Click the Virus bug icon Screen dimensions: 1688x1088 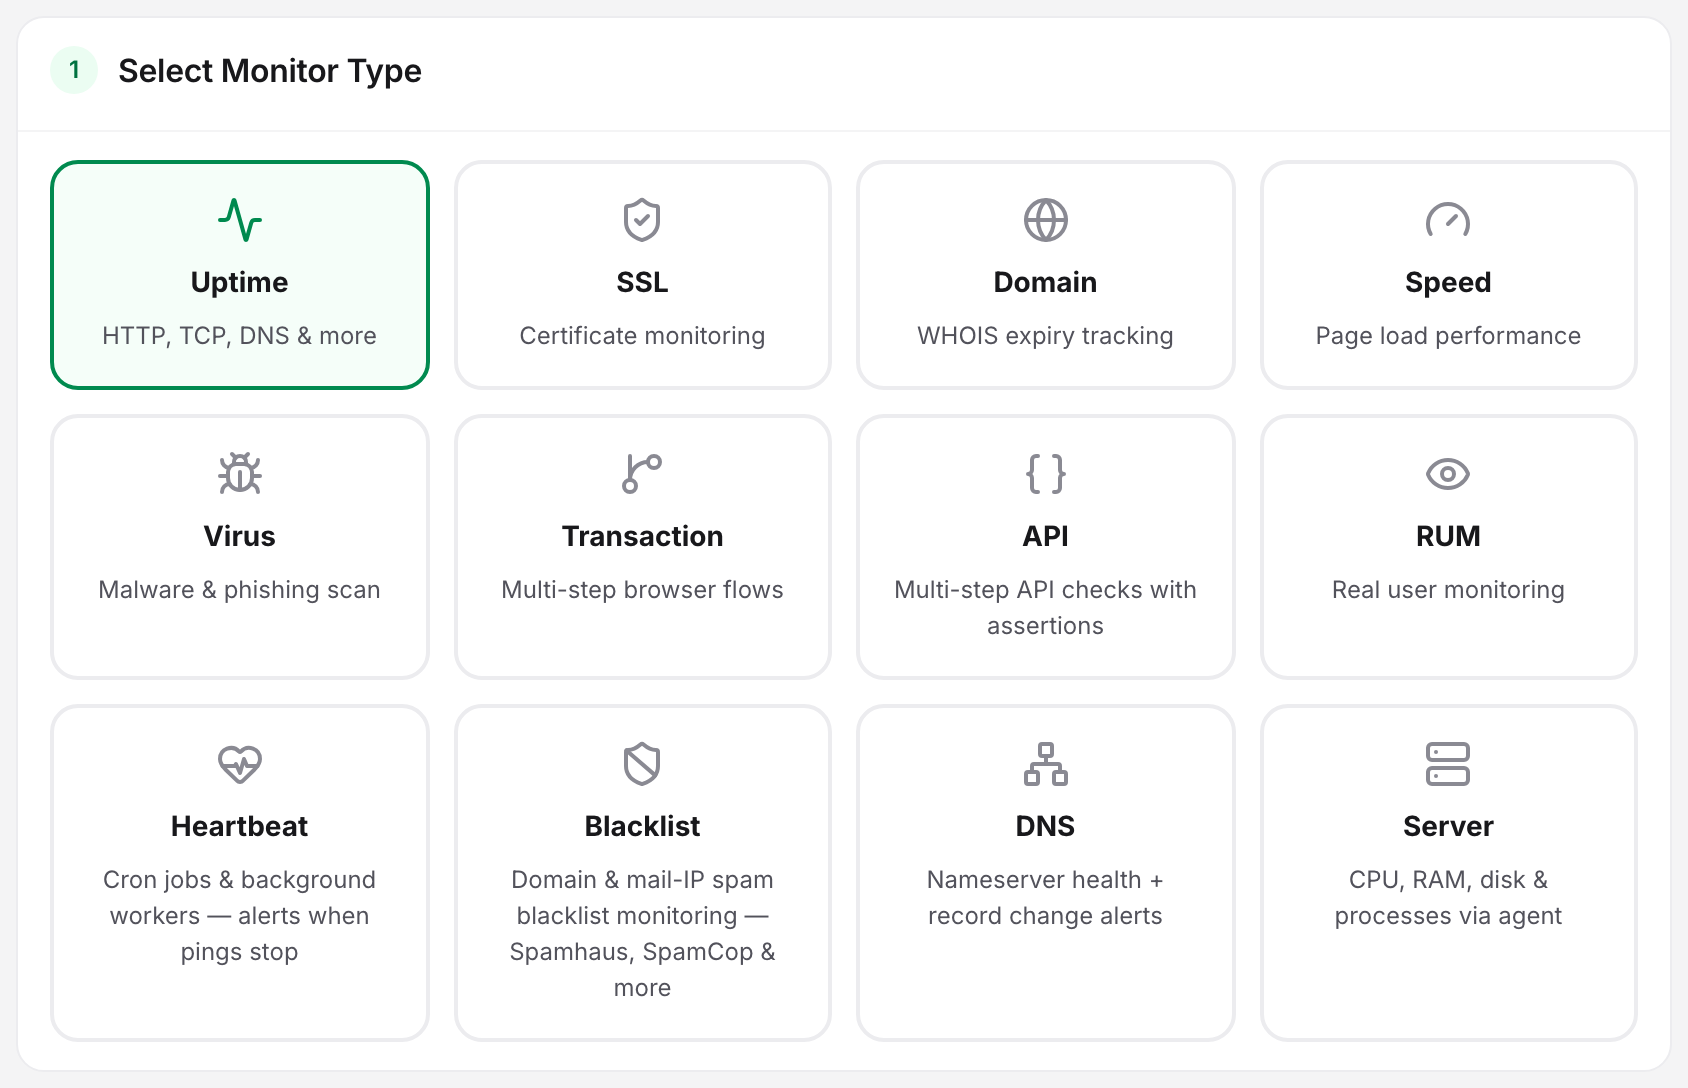click(240, 474)
